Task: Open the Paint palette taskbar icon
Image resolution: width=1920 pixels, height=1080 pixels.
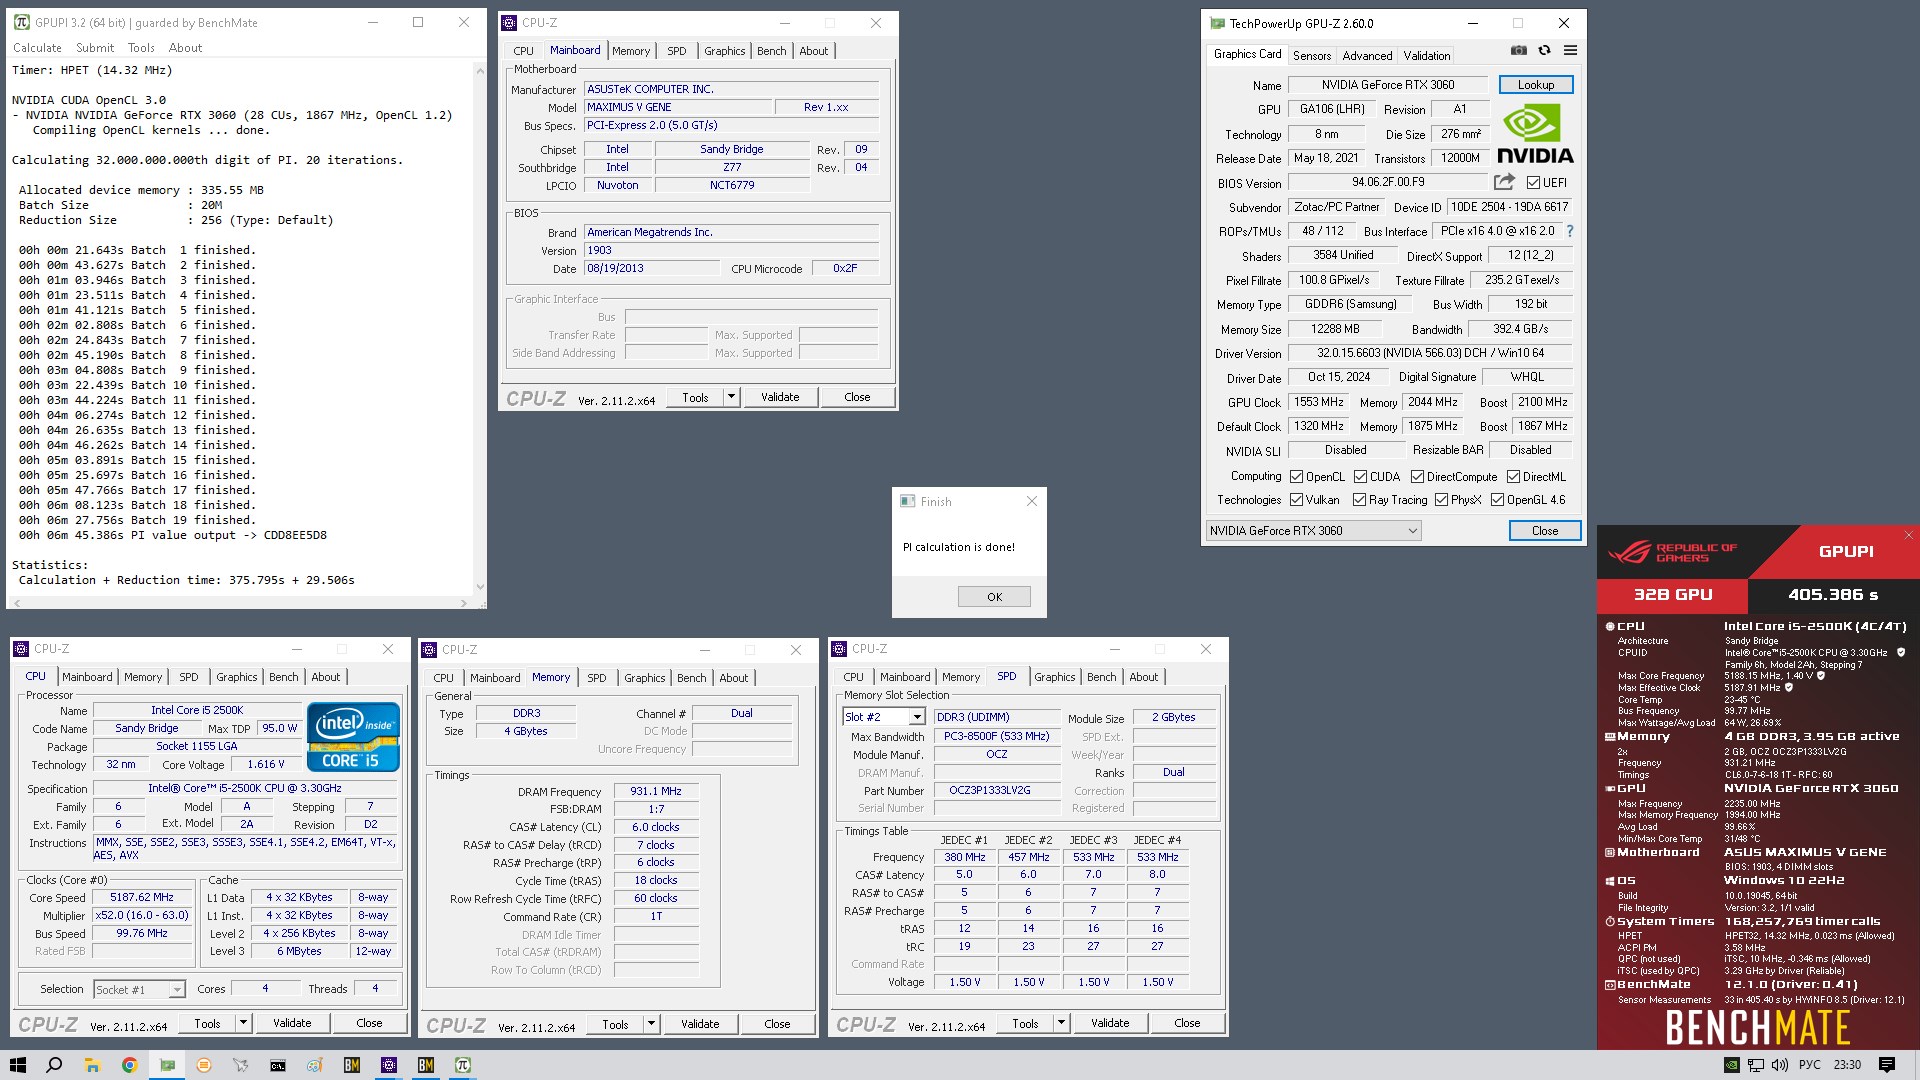Action: 314,1065
